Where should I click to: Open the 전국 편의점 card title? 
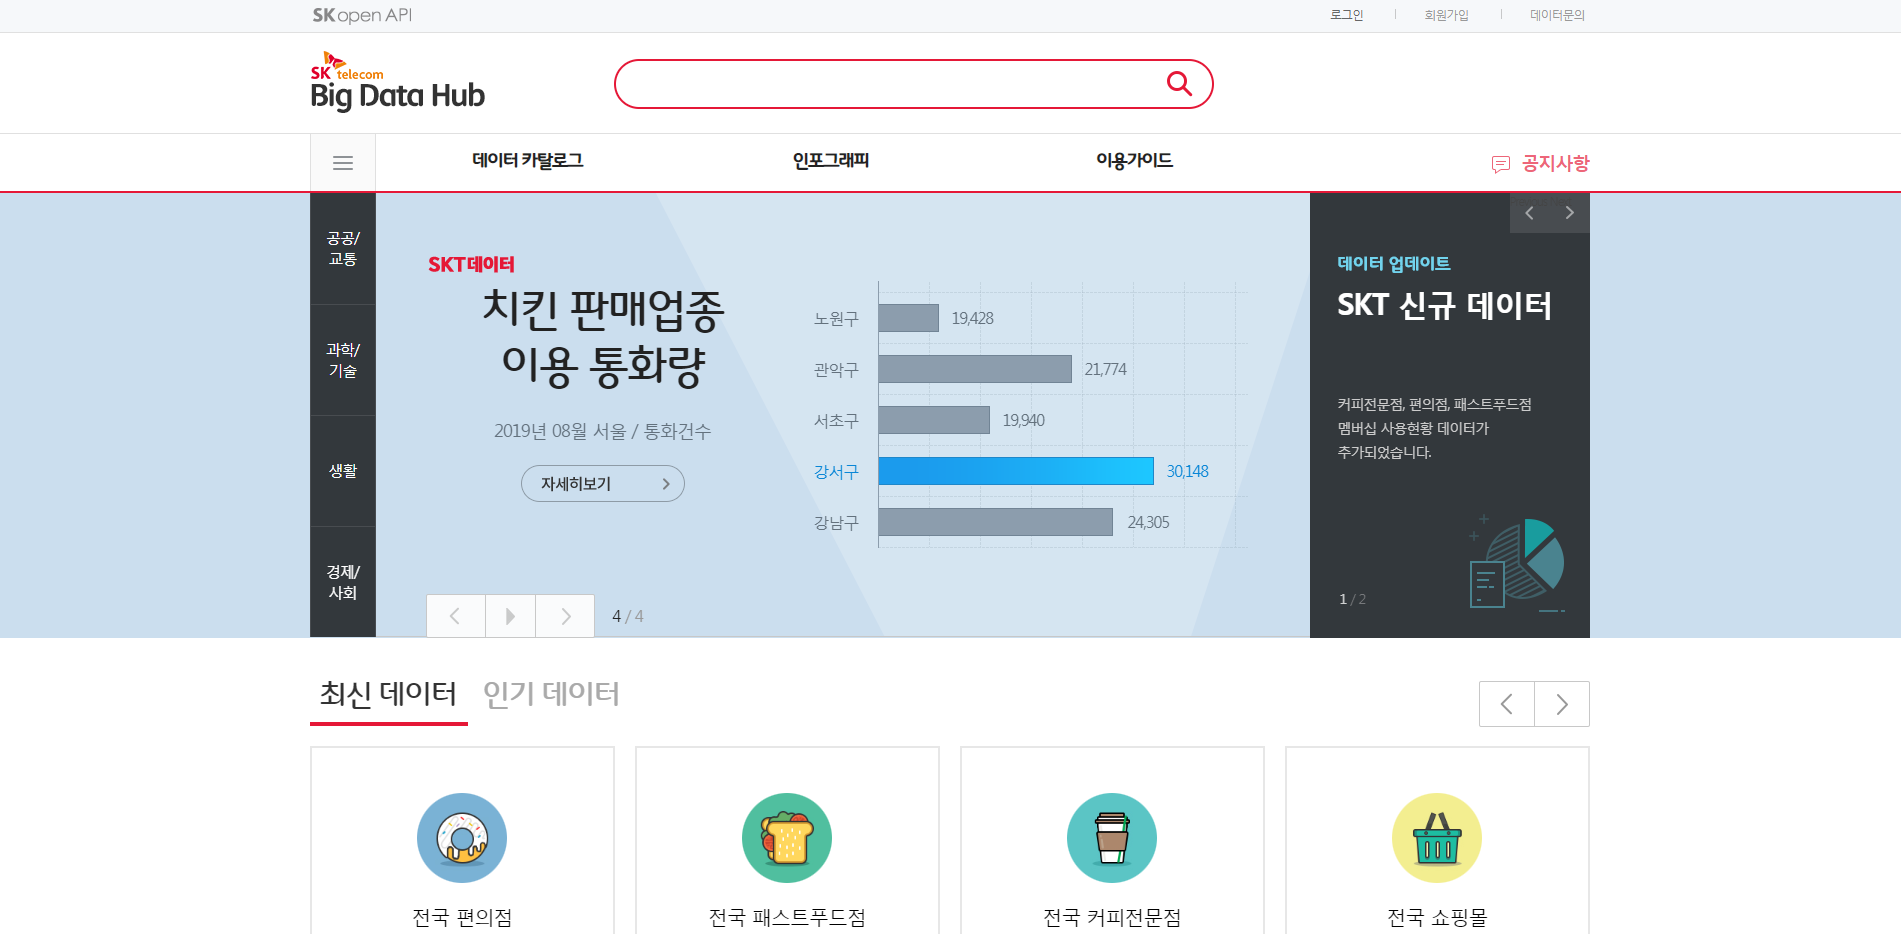pos(462,917)
